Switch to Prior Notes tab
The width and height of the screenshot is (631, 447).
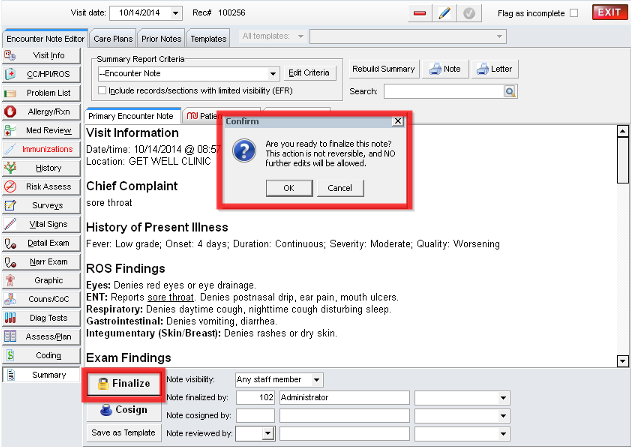[161, 39]
